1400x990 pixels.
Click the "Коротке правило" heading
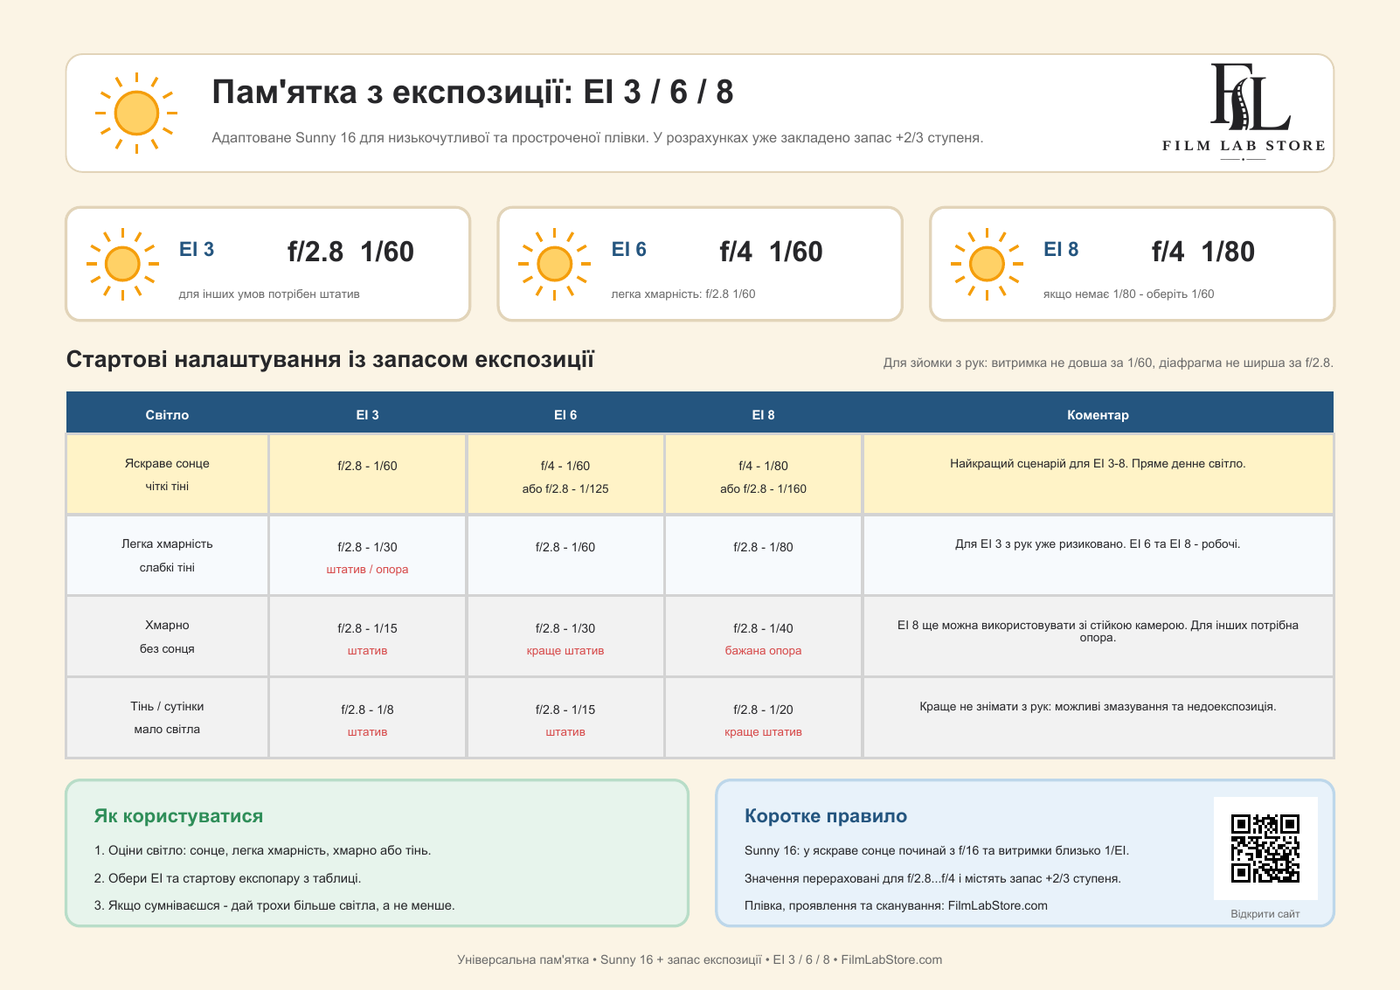(x=826, y=816)
